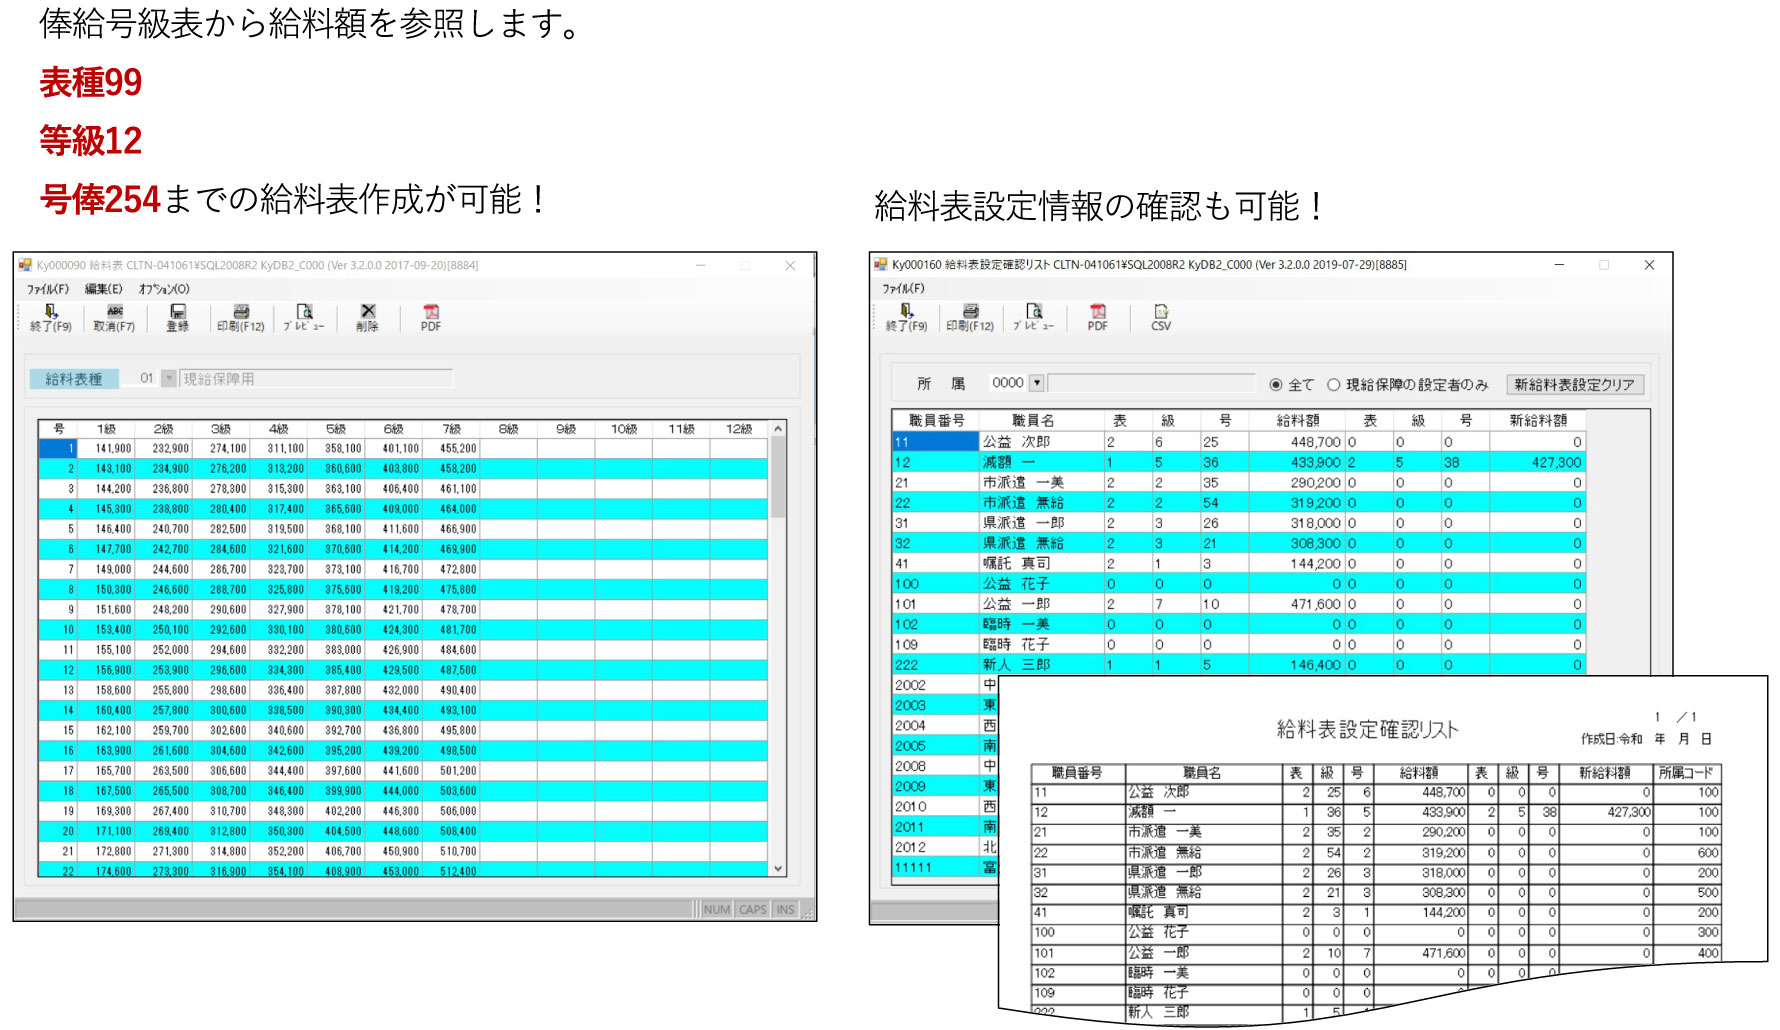Click 印刷(F12) icon in 確認リスト window
The height and width of the screenshot is (1030, 1780).
pyautogui.click(x=970, y=318)
